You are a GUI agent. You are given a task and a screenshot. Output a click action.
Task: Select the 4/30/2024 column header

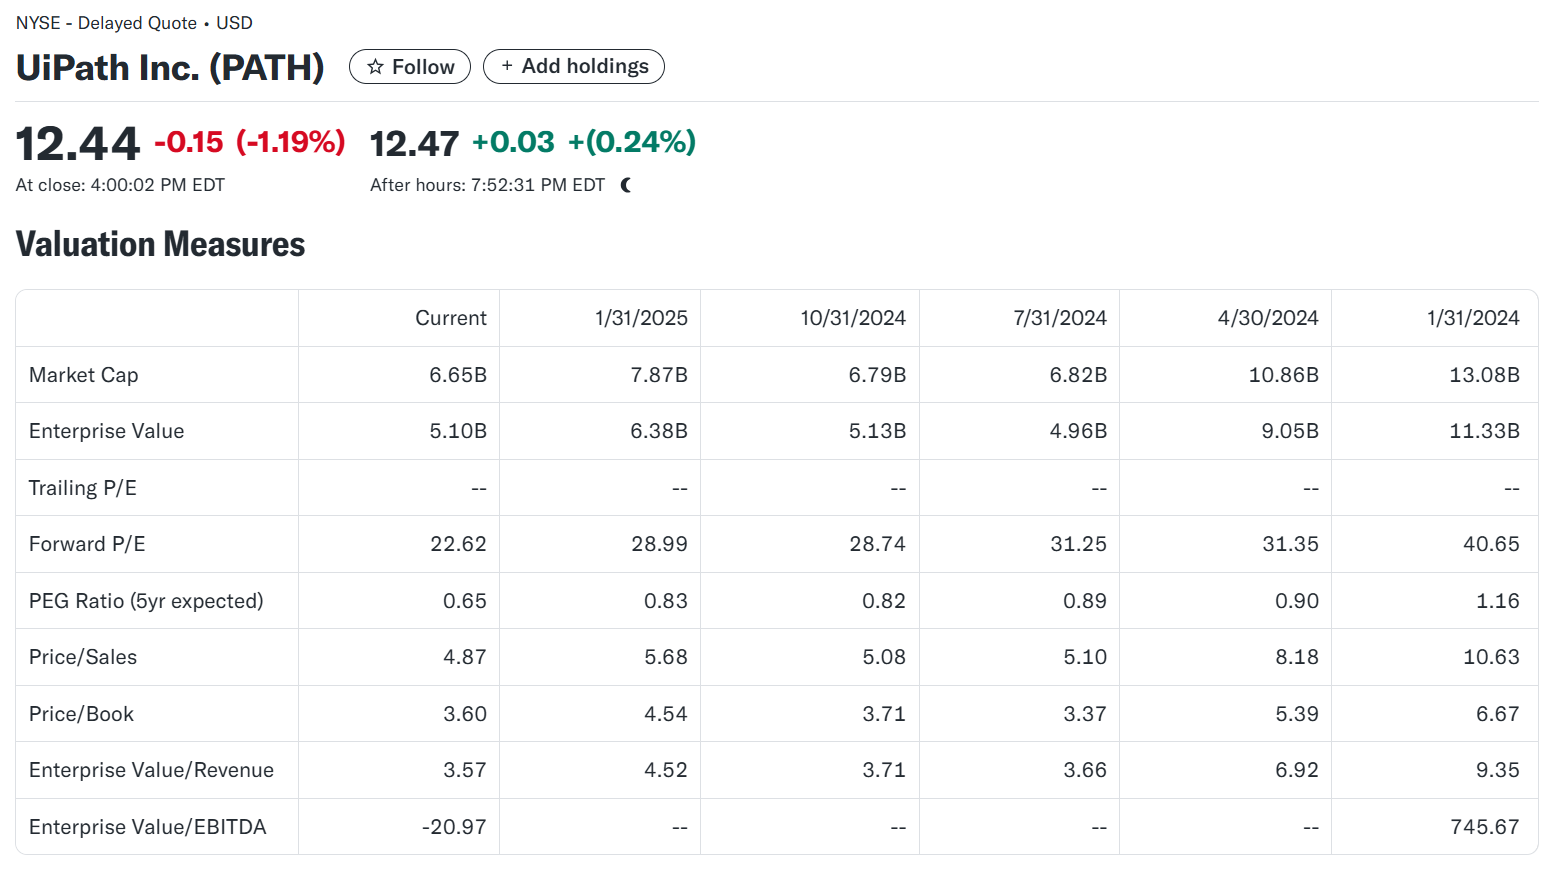(x=1268, y=318)
